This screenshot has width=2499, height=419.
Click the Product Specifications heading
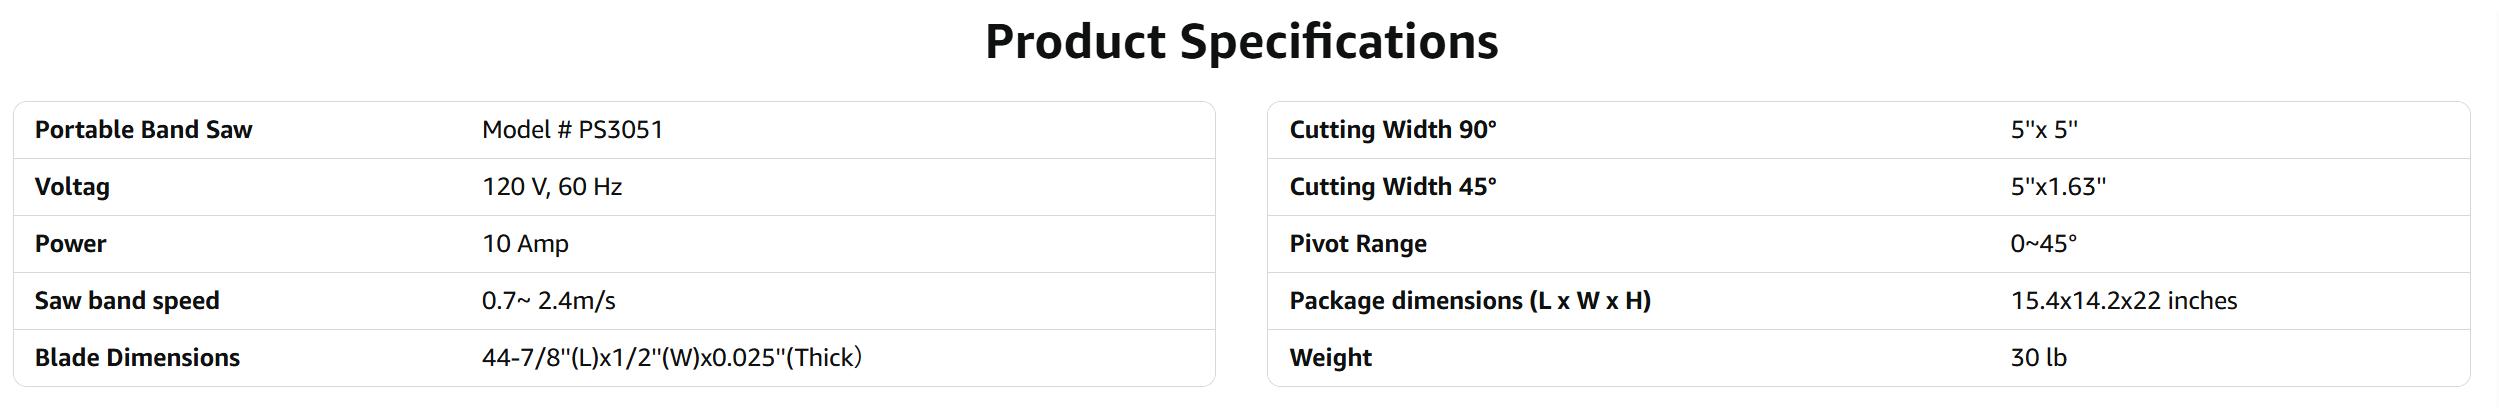click(x=1241, y=42)
